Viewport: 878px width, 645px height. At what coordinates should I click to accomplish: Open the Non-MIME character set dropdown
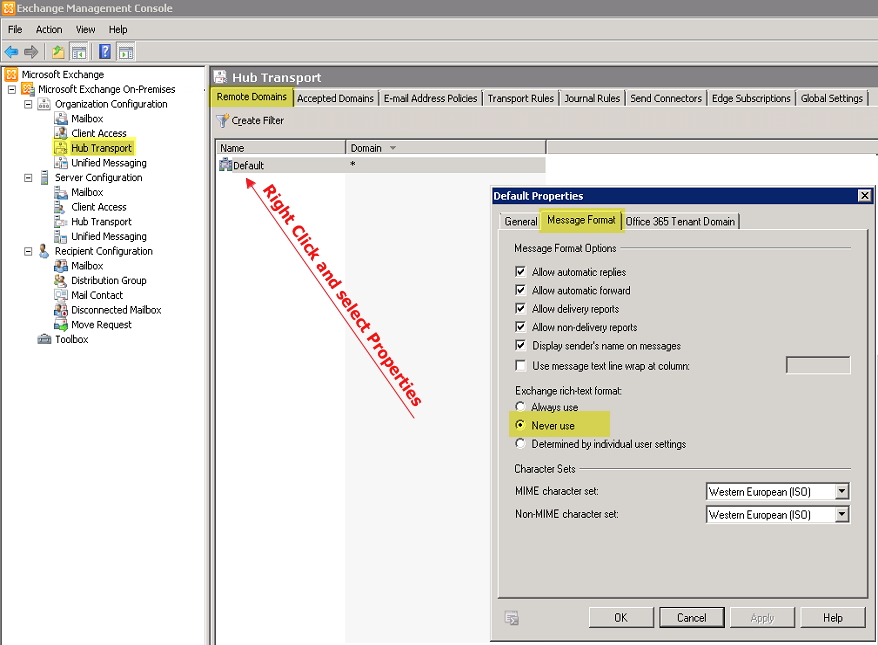click(x=842, y=515)
